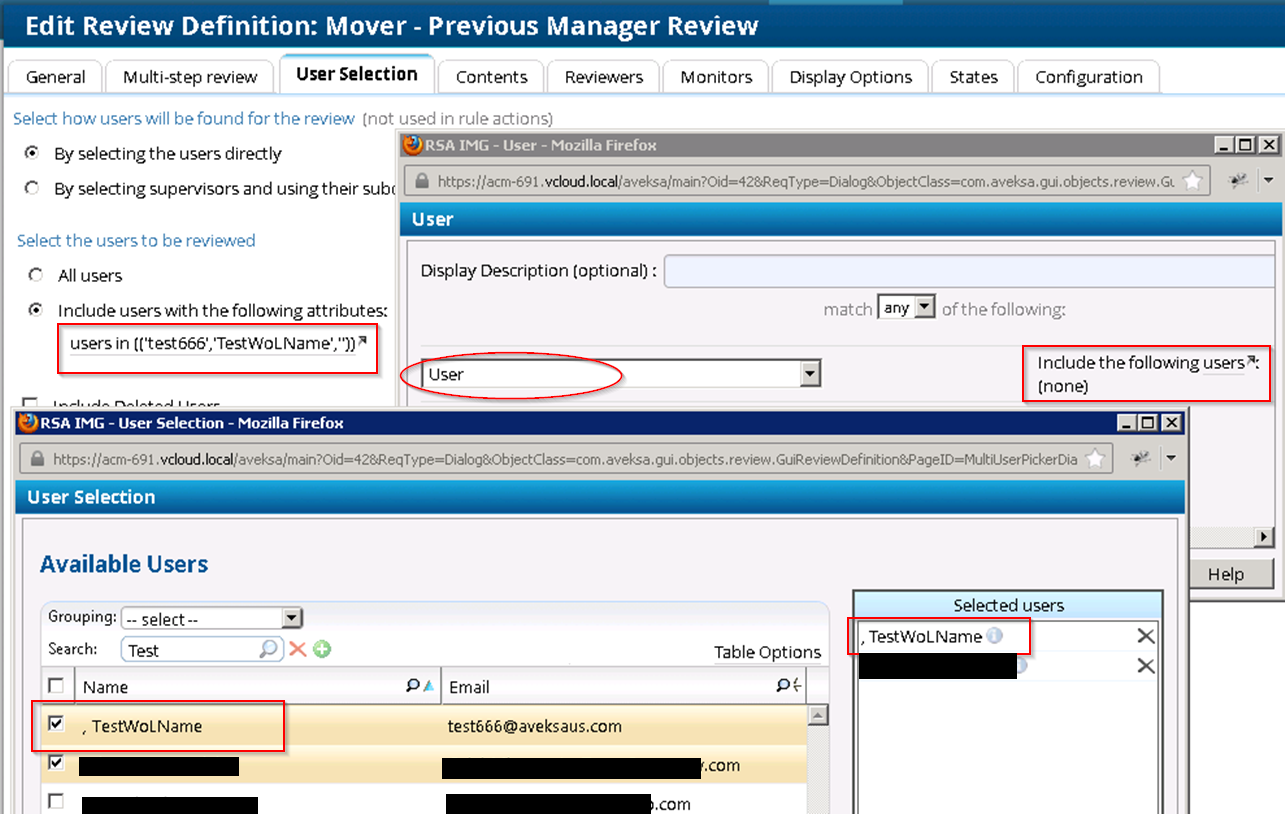Open the Table Options link
The width and height of the screenshot is (1285, 814).
pyautogui.click(x=767, y=652)
